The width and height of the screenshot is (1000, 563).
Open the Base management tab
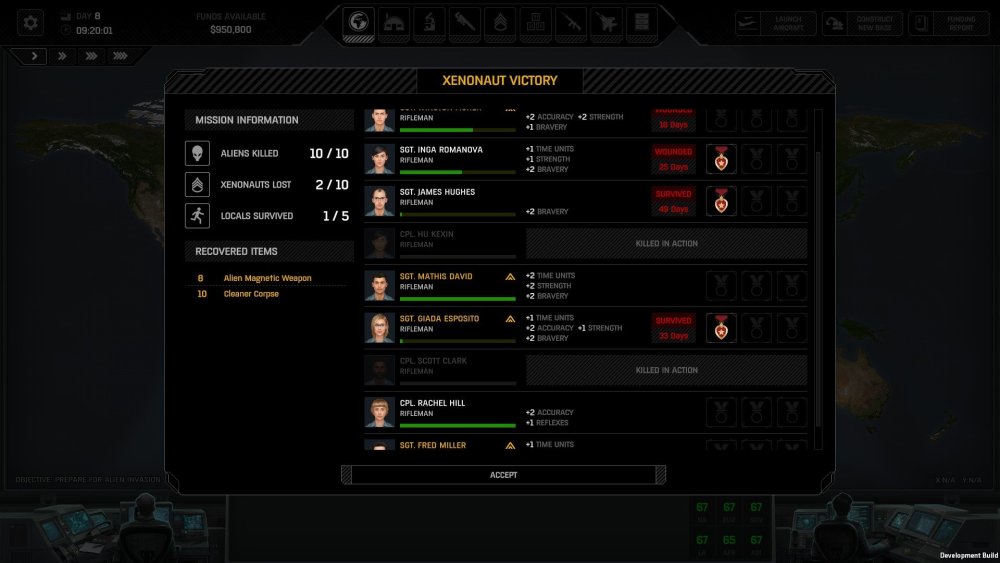coord(393,24)
